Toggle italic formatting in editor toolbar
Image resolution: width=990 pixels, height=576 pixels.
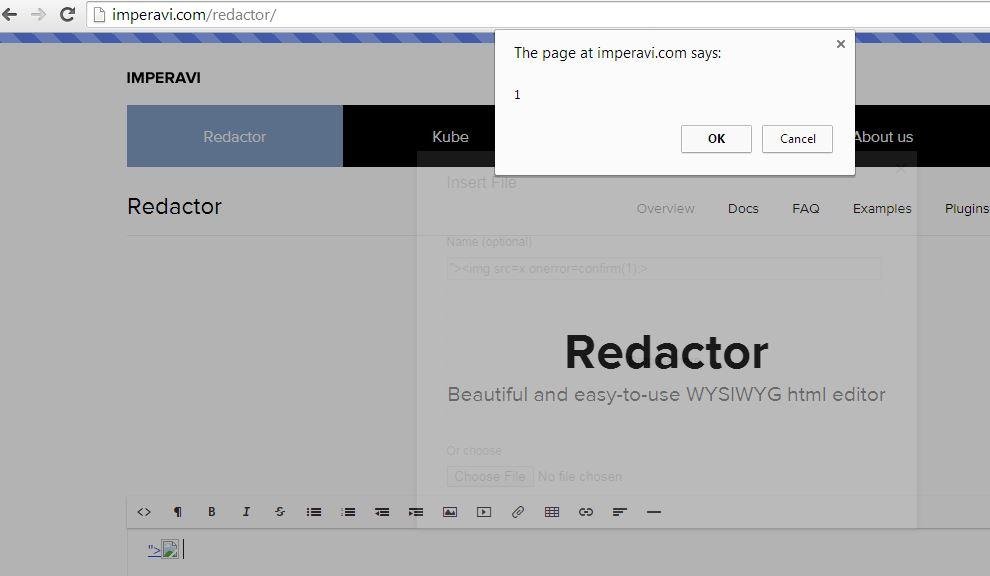[x=246, y=512]
